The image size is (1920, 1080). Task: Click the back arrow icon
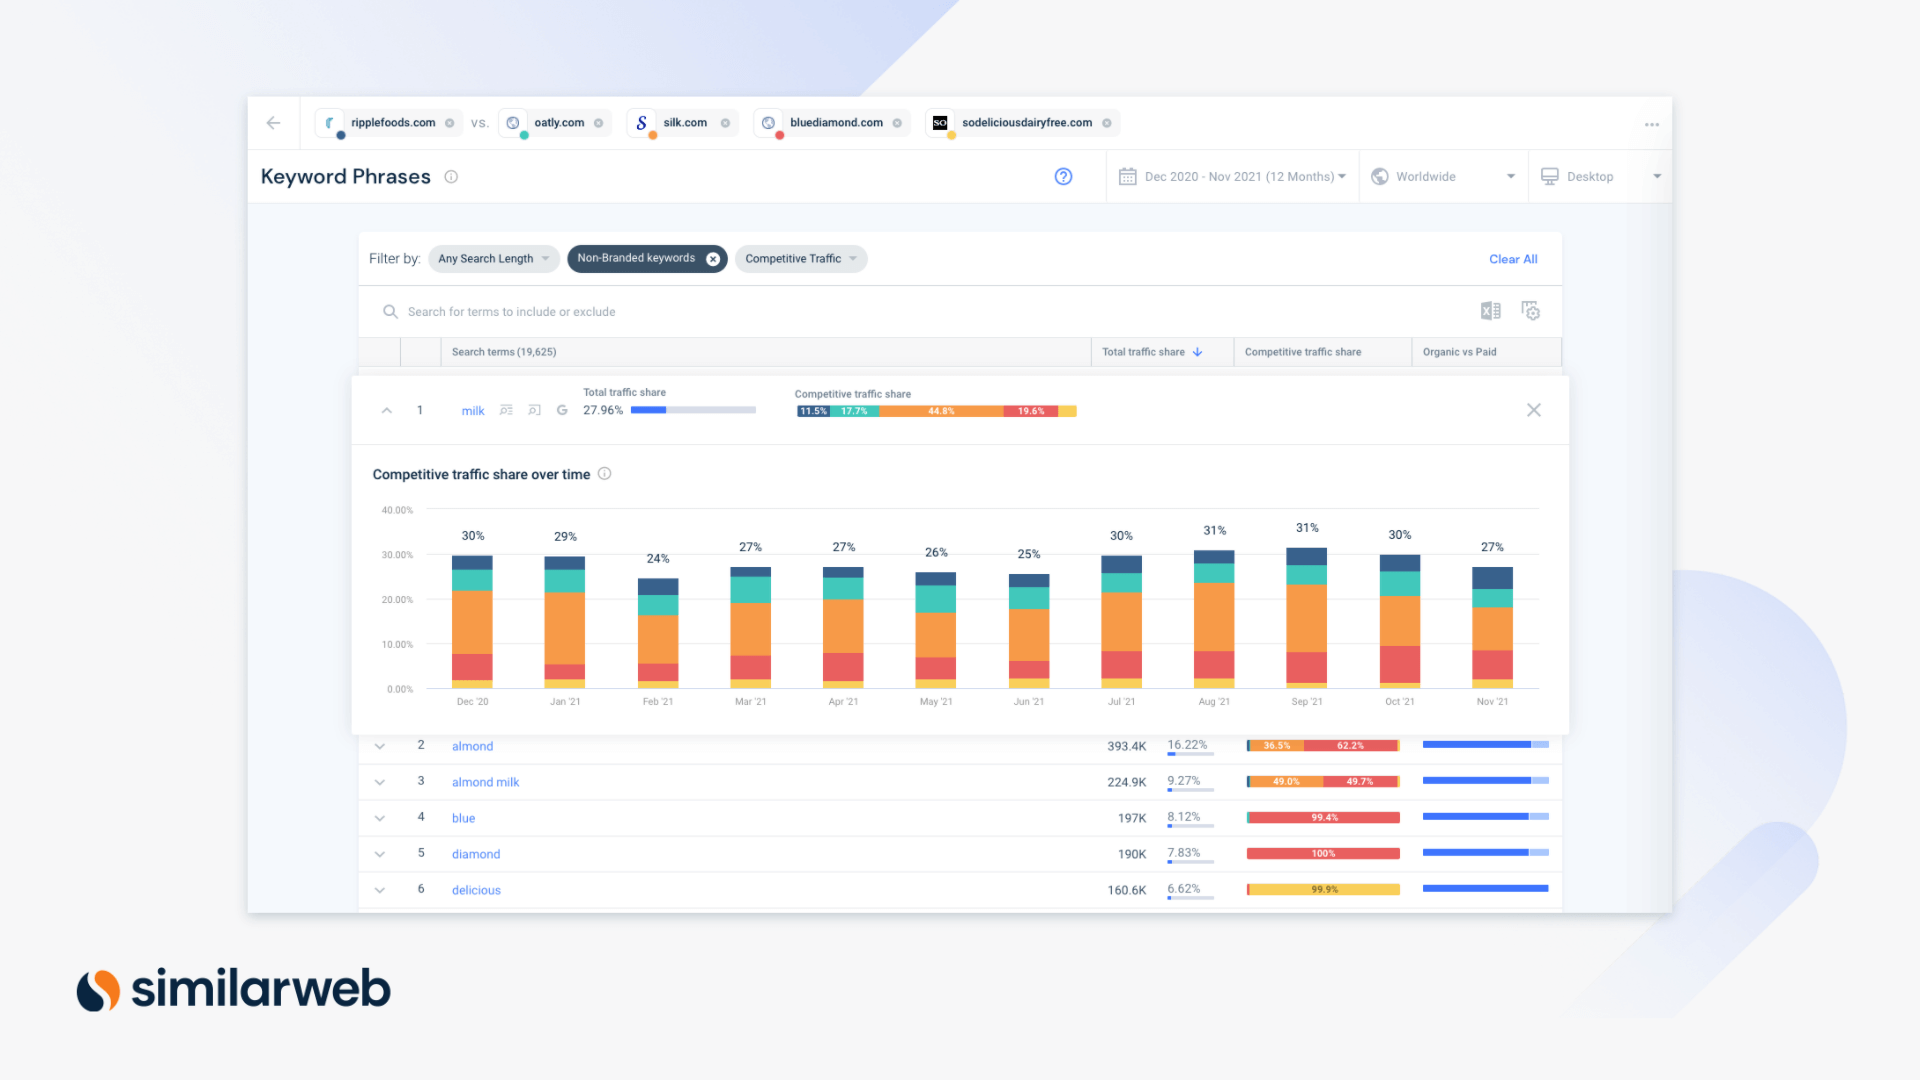[x=273, y=123]
